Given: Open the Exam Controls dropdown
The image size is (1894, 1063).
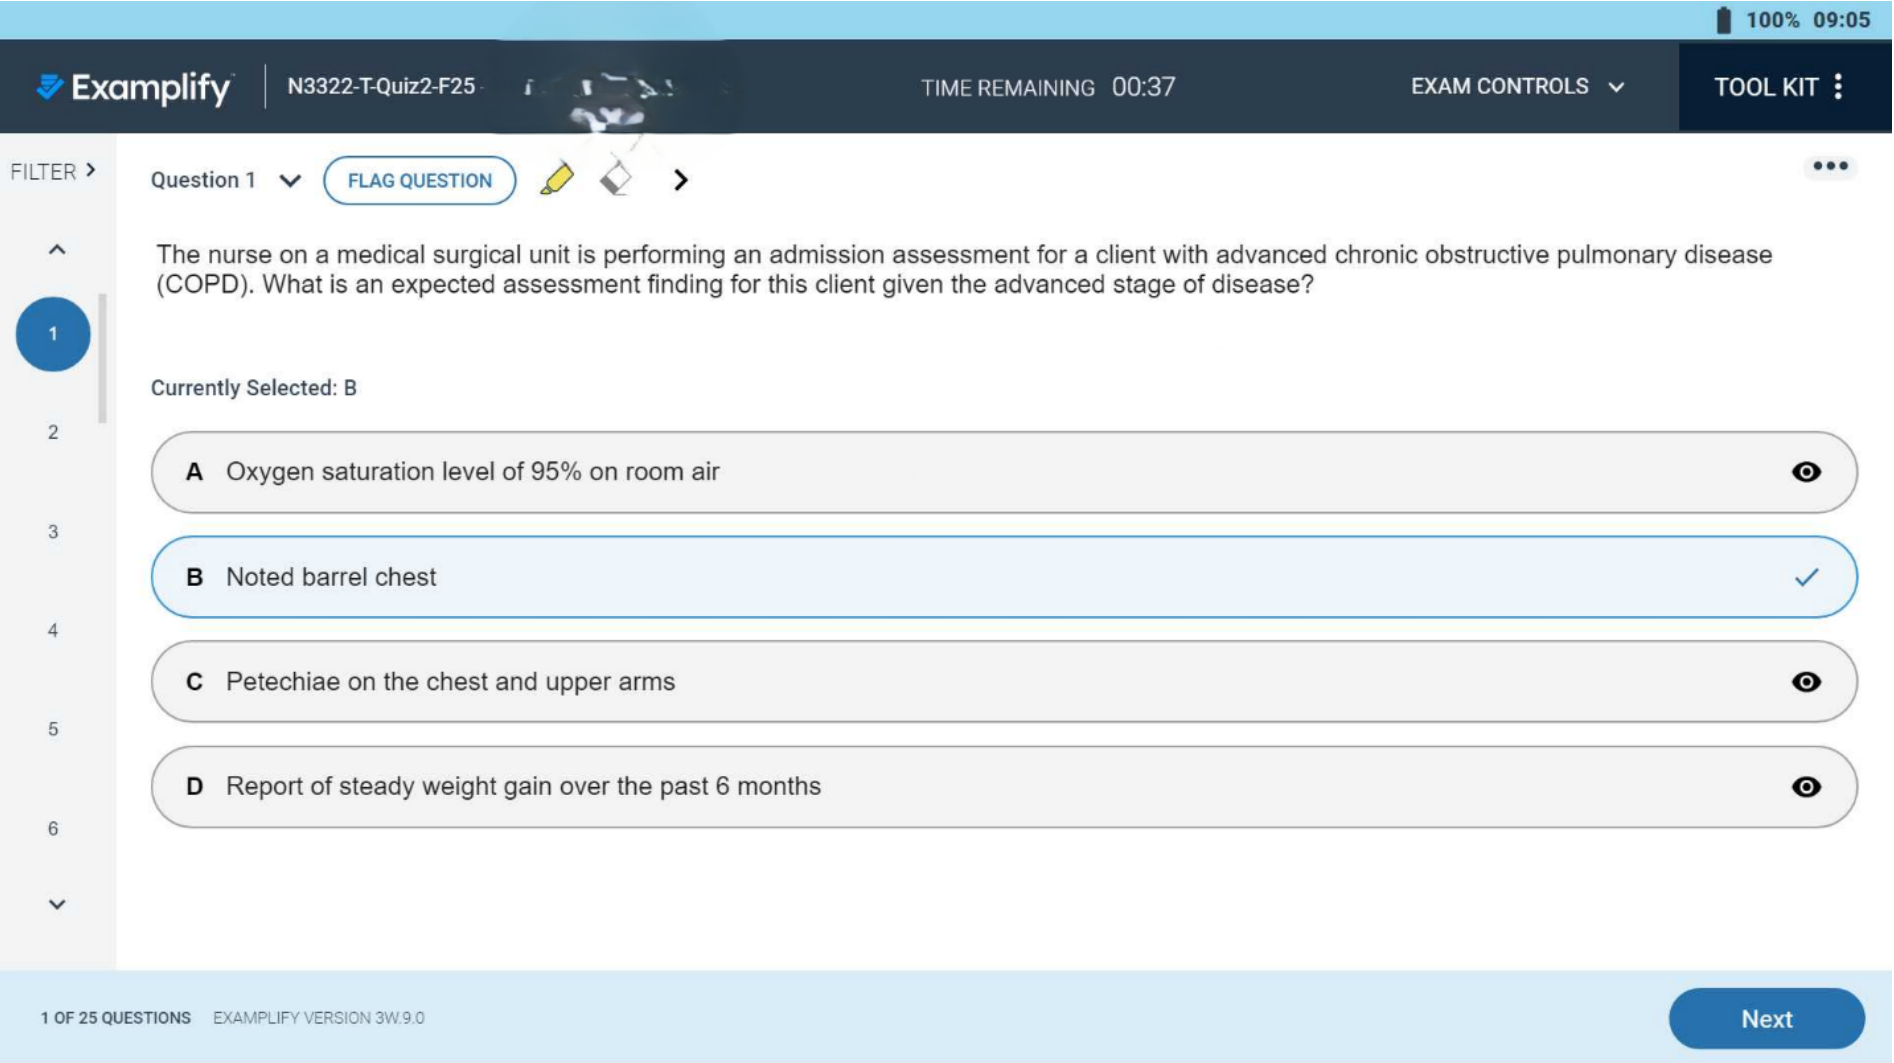Looking at the screenshot, I should [x=1516, y=87].
